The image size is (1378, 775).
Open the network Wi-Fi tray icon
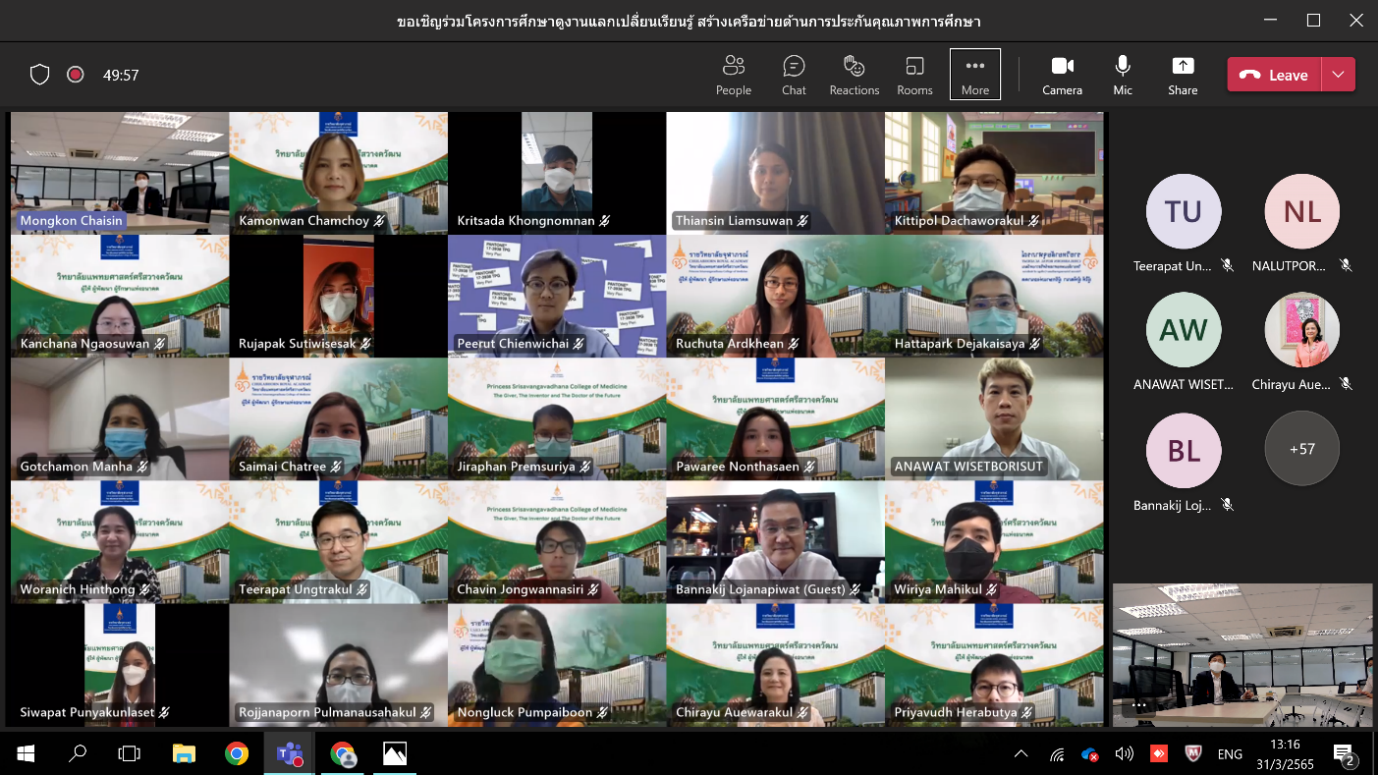pyautogui.click(x=1057, y=754)
